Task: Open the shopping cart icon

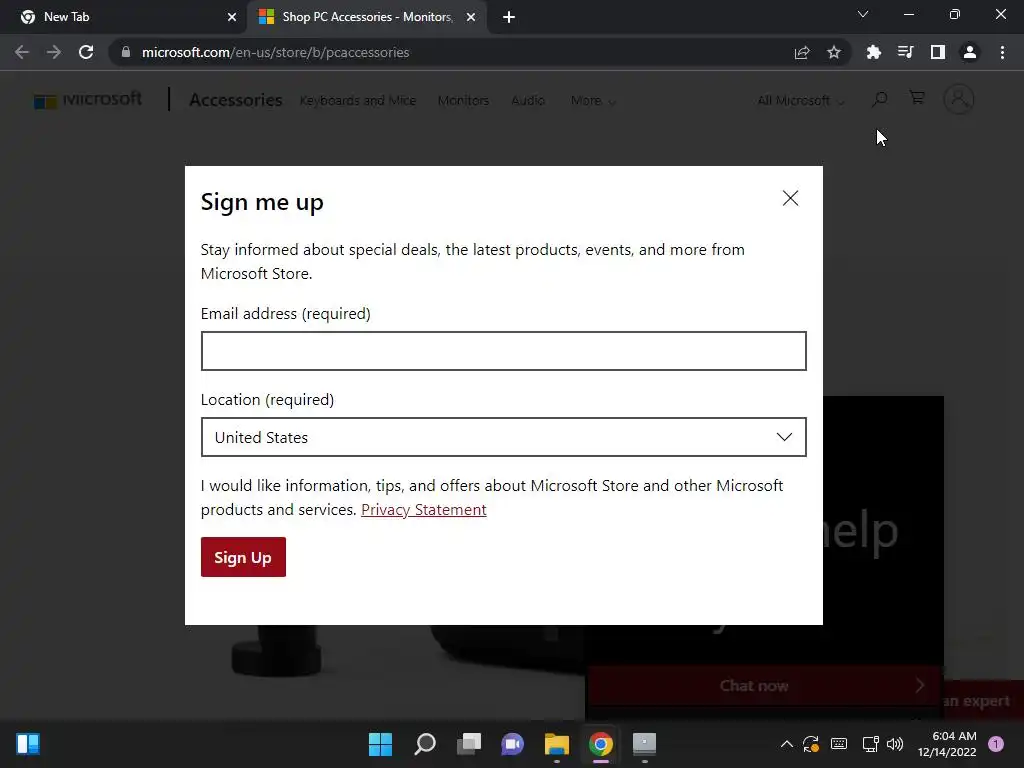Action: (917, 98)
